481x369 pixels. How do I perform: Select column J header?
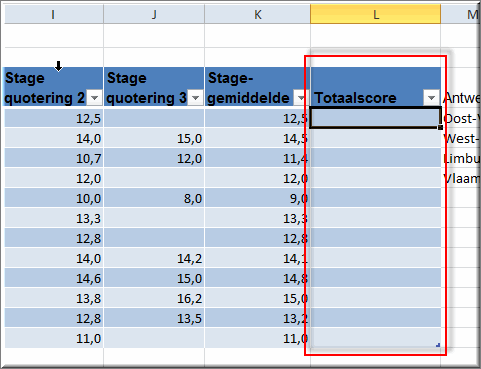point(154,14)
